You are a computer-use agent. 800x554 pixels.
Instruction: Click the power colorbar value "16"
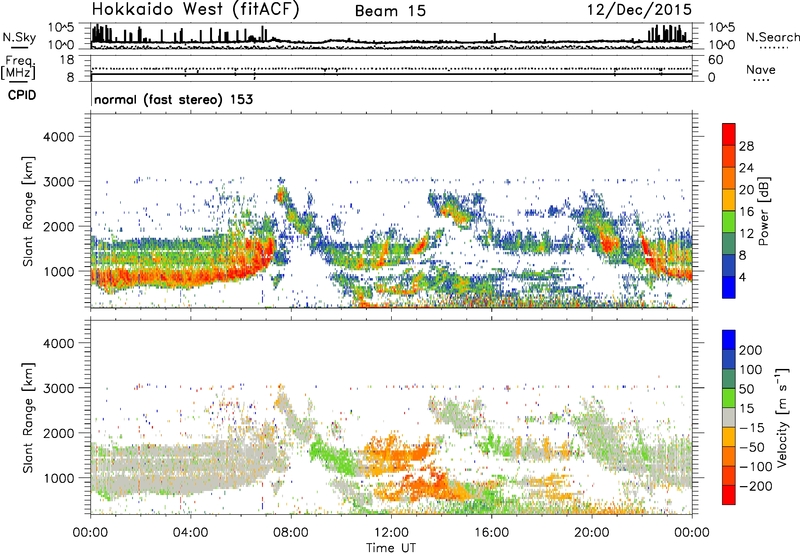pos(746,212)
